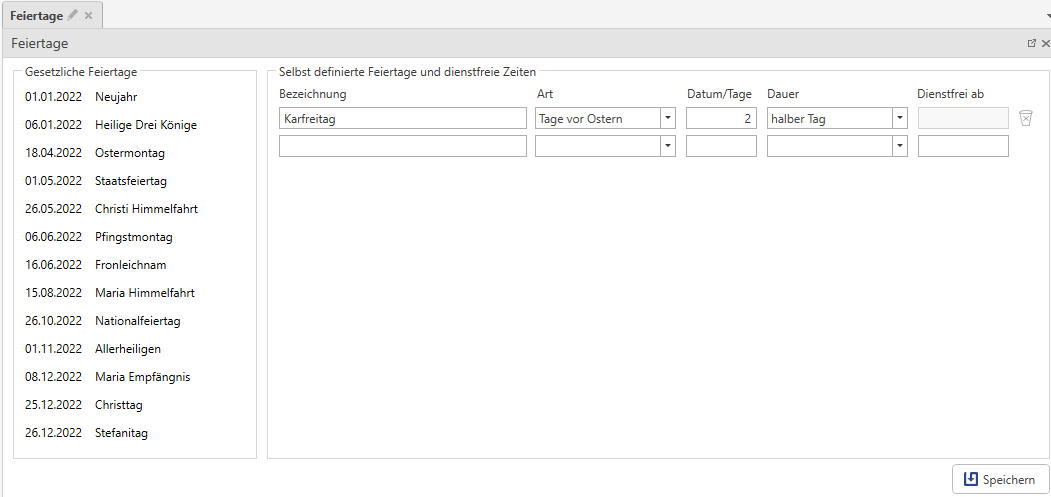Close the Feiertage tab
The height and width of the screenshot is (497, 1051).
click(x=88, y=15)
